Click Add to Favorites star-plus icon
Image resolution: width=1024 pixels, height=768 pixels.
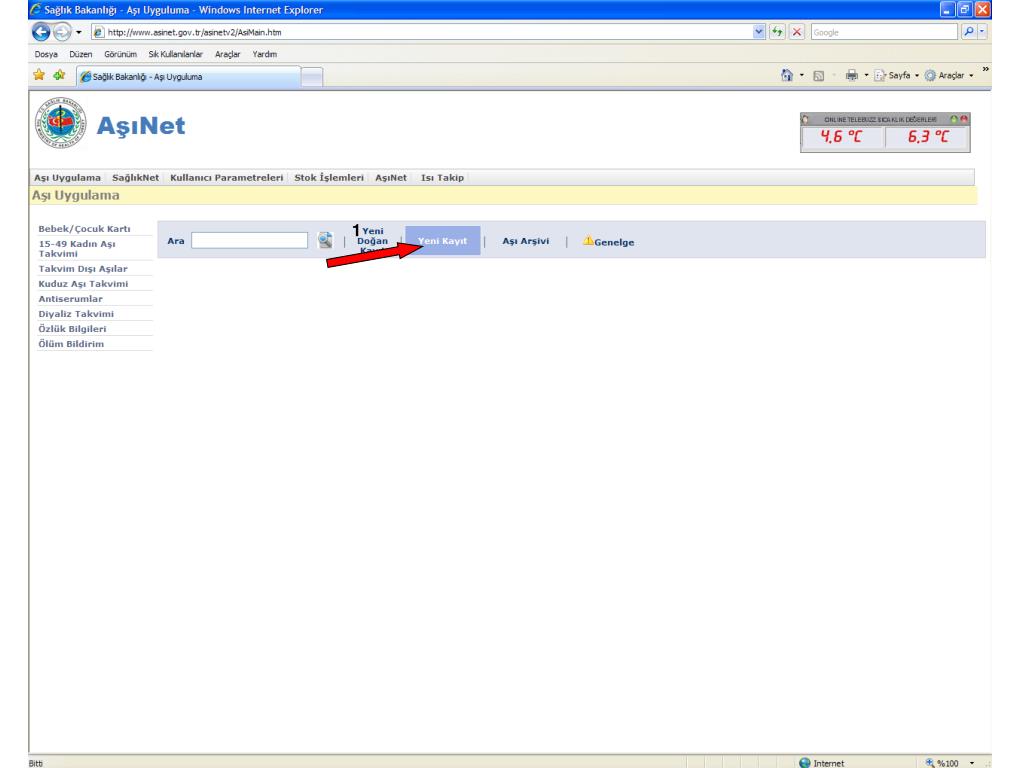59,75
